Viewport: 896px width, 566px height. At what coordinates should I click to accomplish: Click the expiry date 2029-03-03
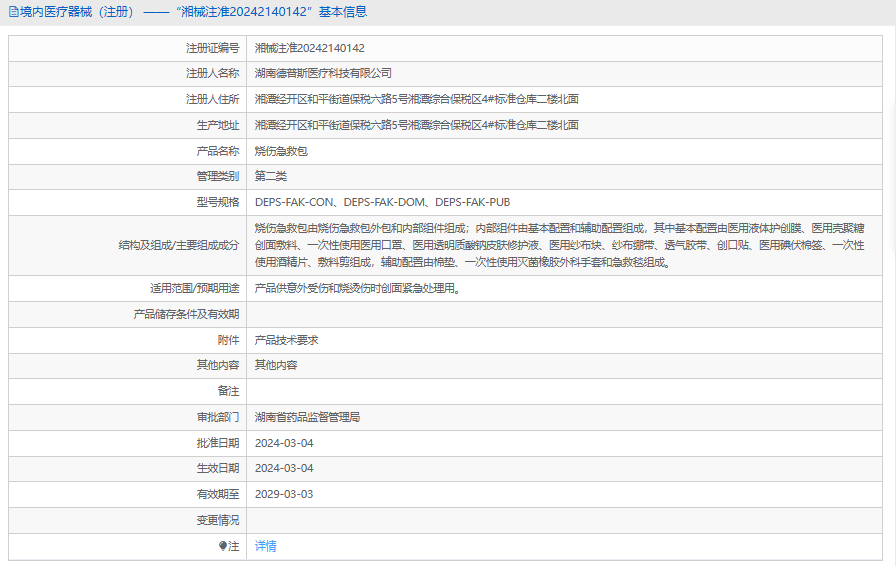point(284,494)
